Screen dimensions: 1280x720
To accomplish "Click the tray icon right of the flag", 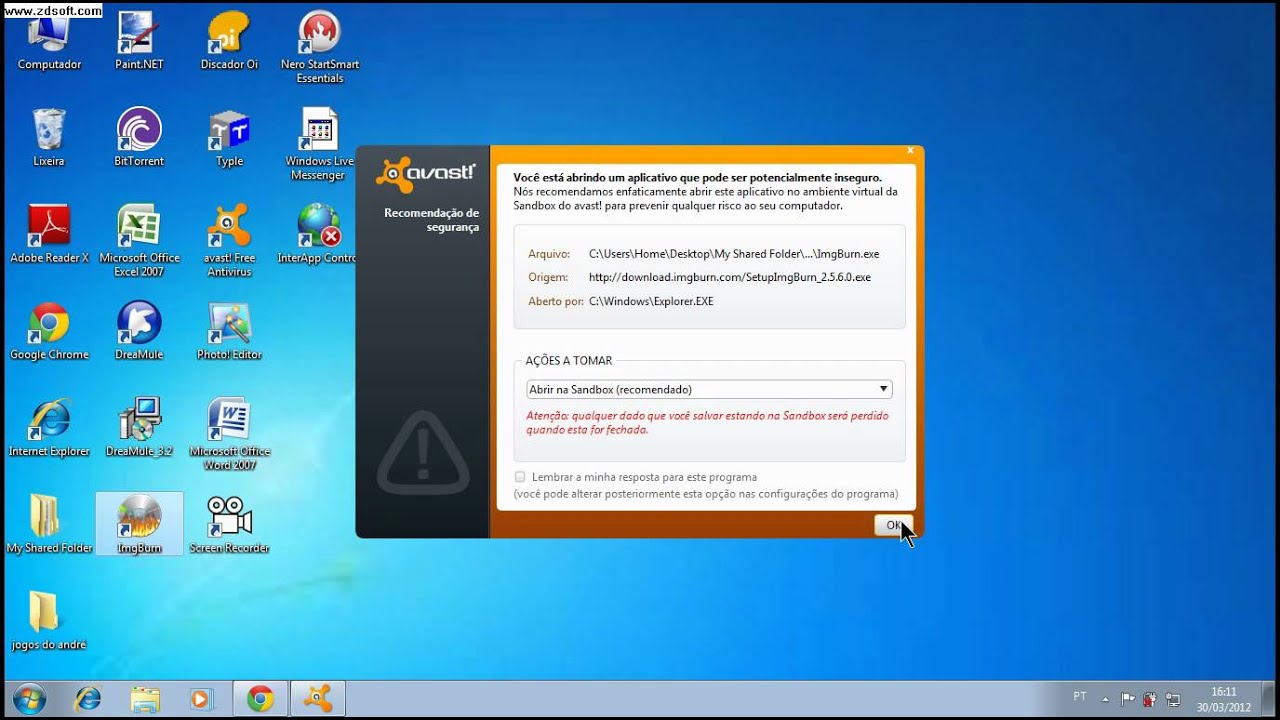I will (1150, 698).
